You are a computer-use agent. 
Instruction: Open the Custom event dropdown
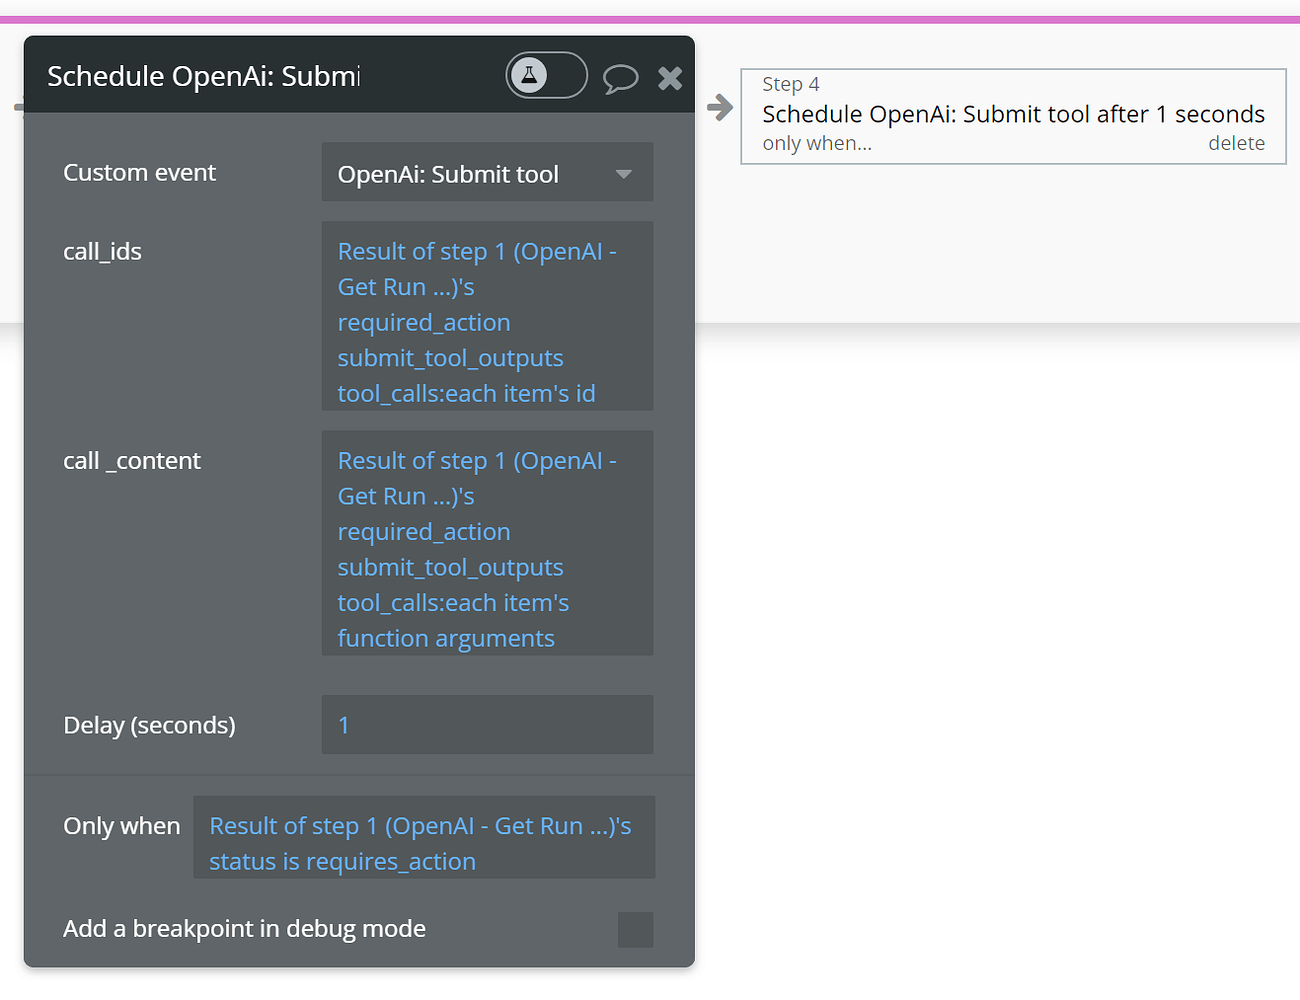487,173
